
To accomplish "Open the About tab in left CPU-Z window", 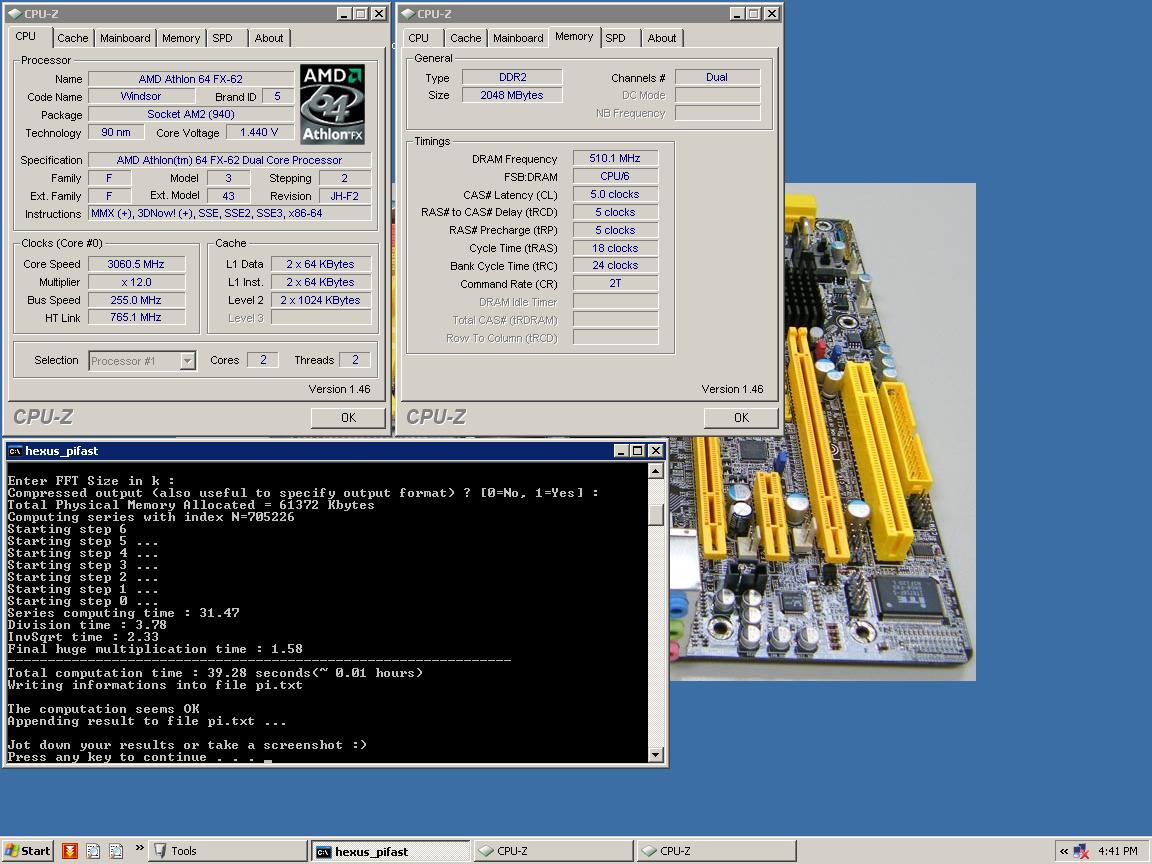I will coord(269,38).
